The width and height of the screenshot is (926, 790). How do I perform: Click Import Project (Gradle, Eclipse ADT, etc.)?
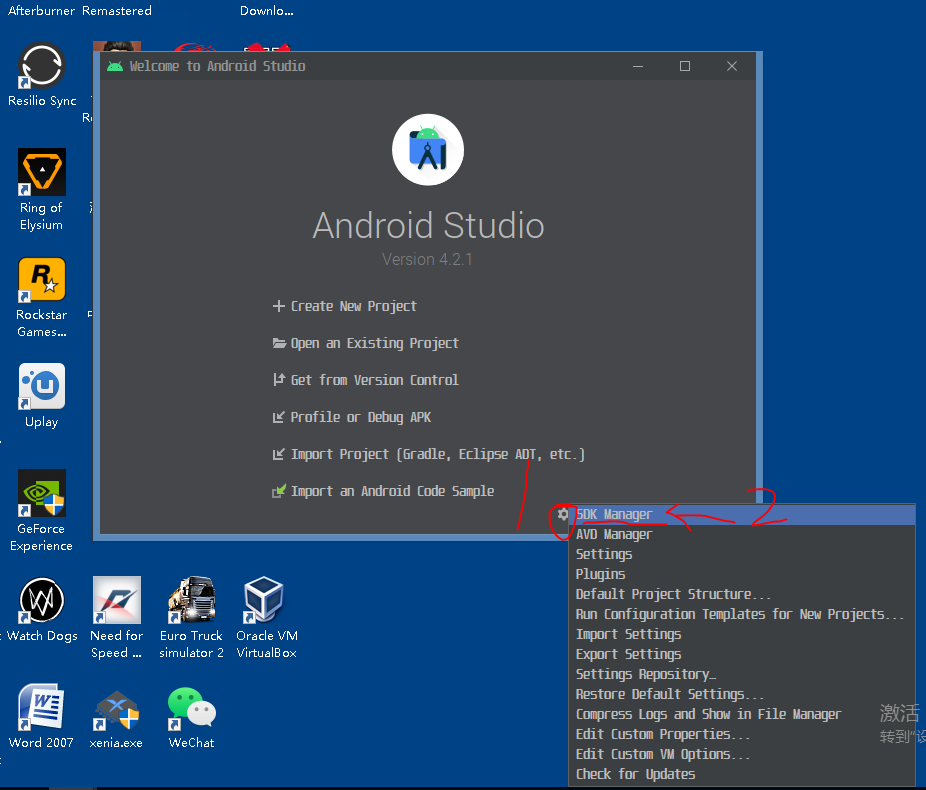click(428, 455)
